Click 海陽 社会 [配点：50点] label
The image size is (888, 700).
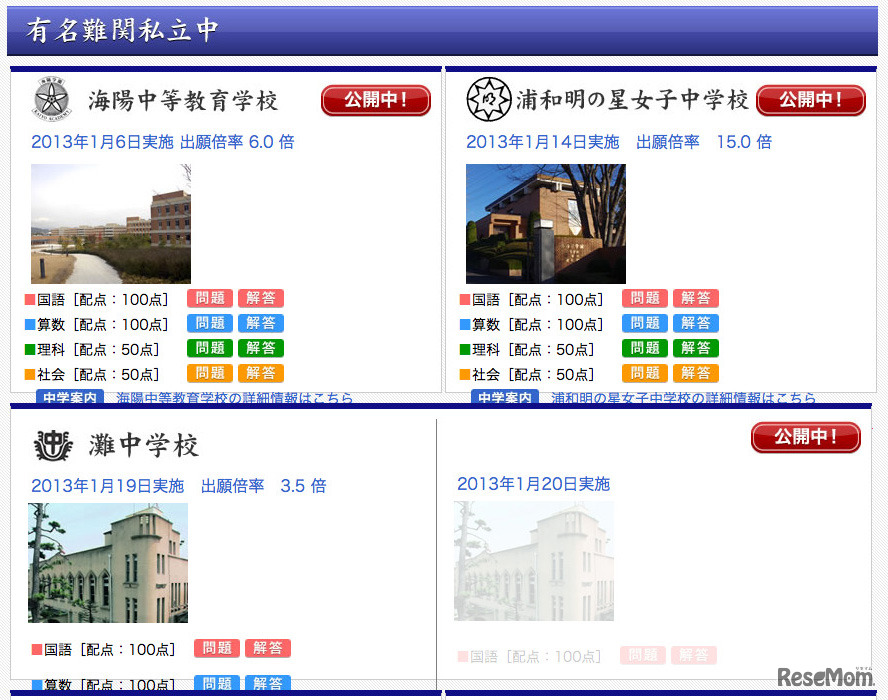coord(92,374)
